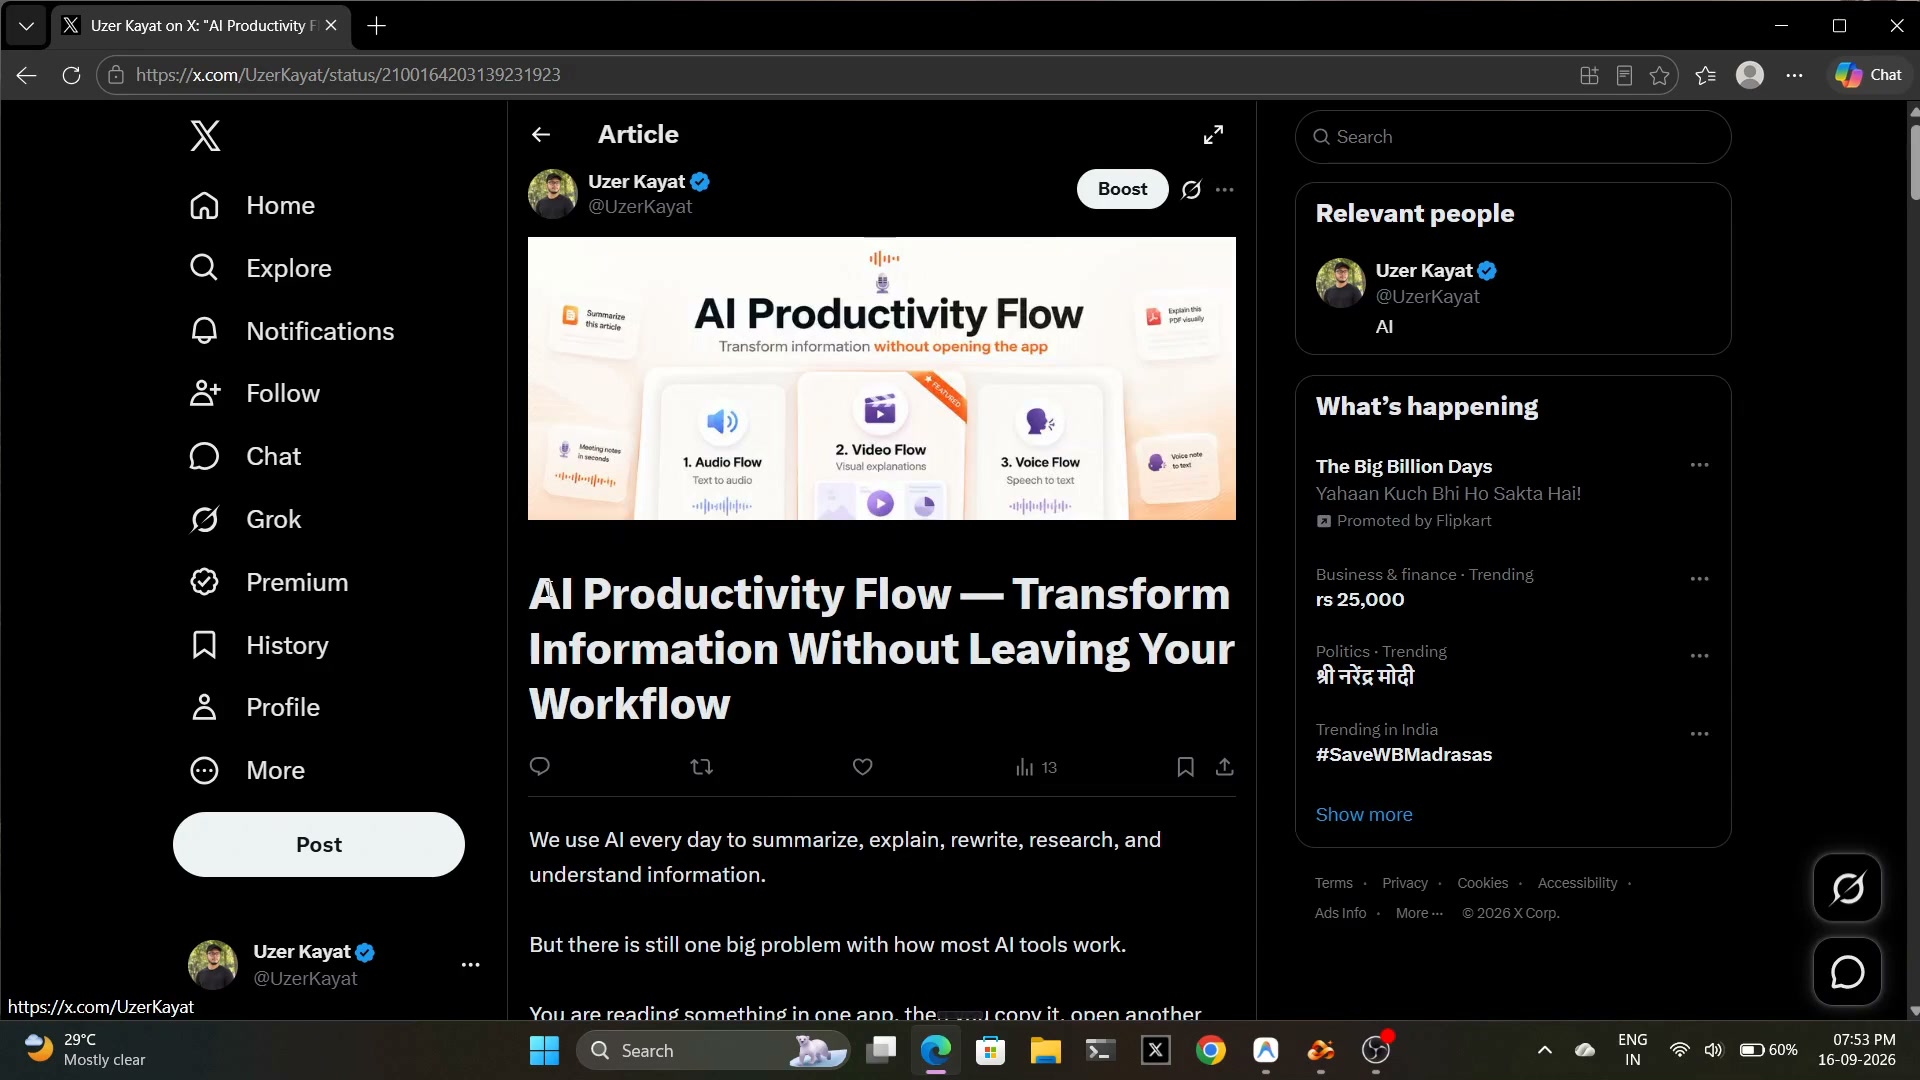Repost the article

(x=702, y=767)
